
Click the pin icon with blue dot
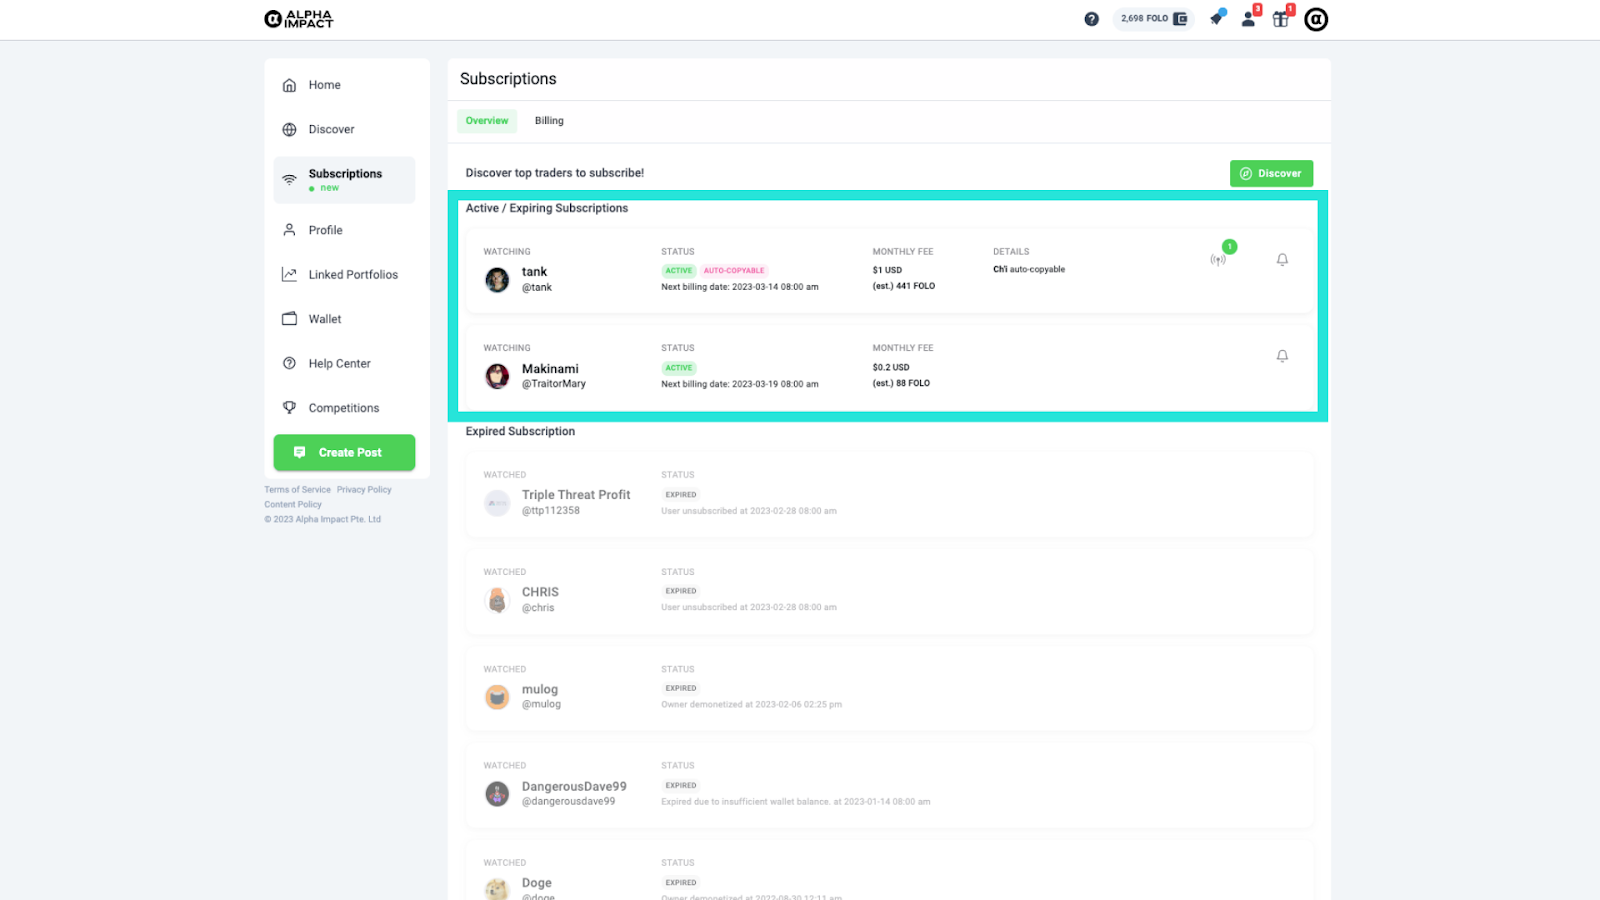pyautogui.click(x=1217, y=18)
